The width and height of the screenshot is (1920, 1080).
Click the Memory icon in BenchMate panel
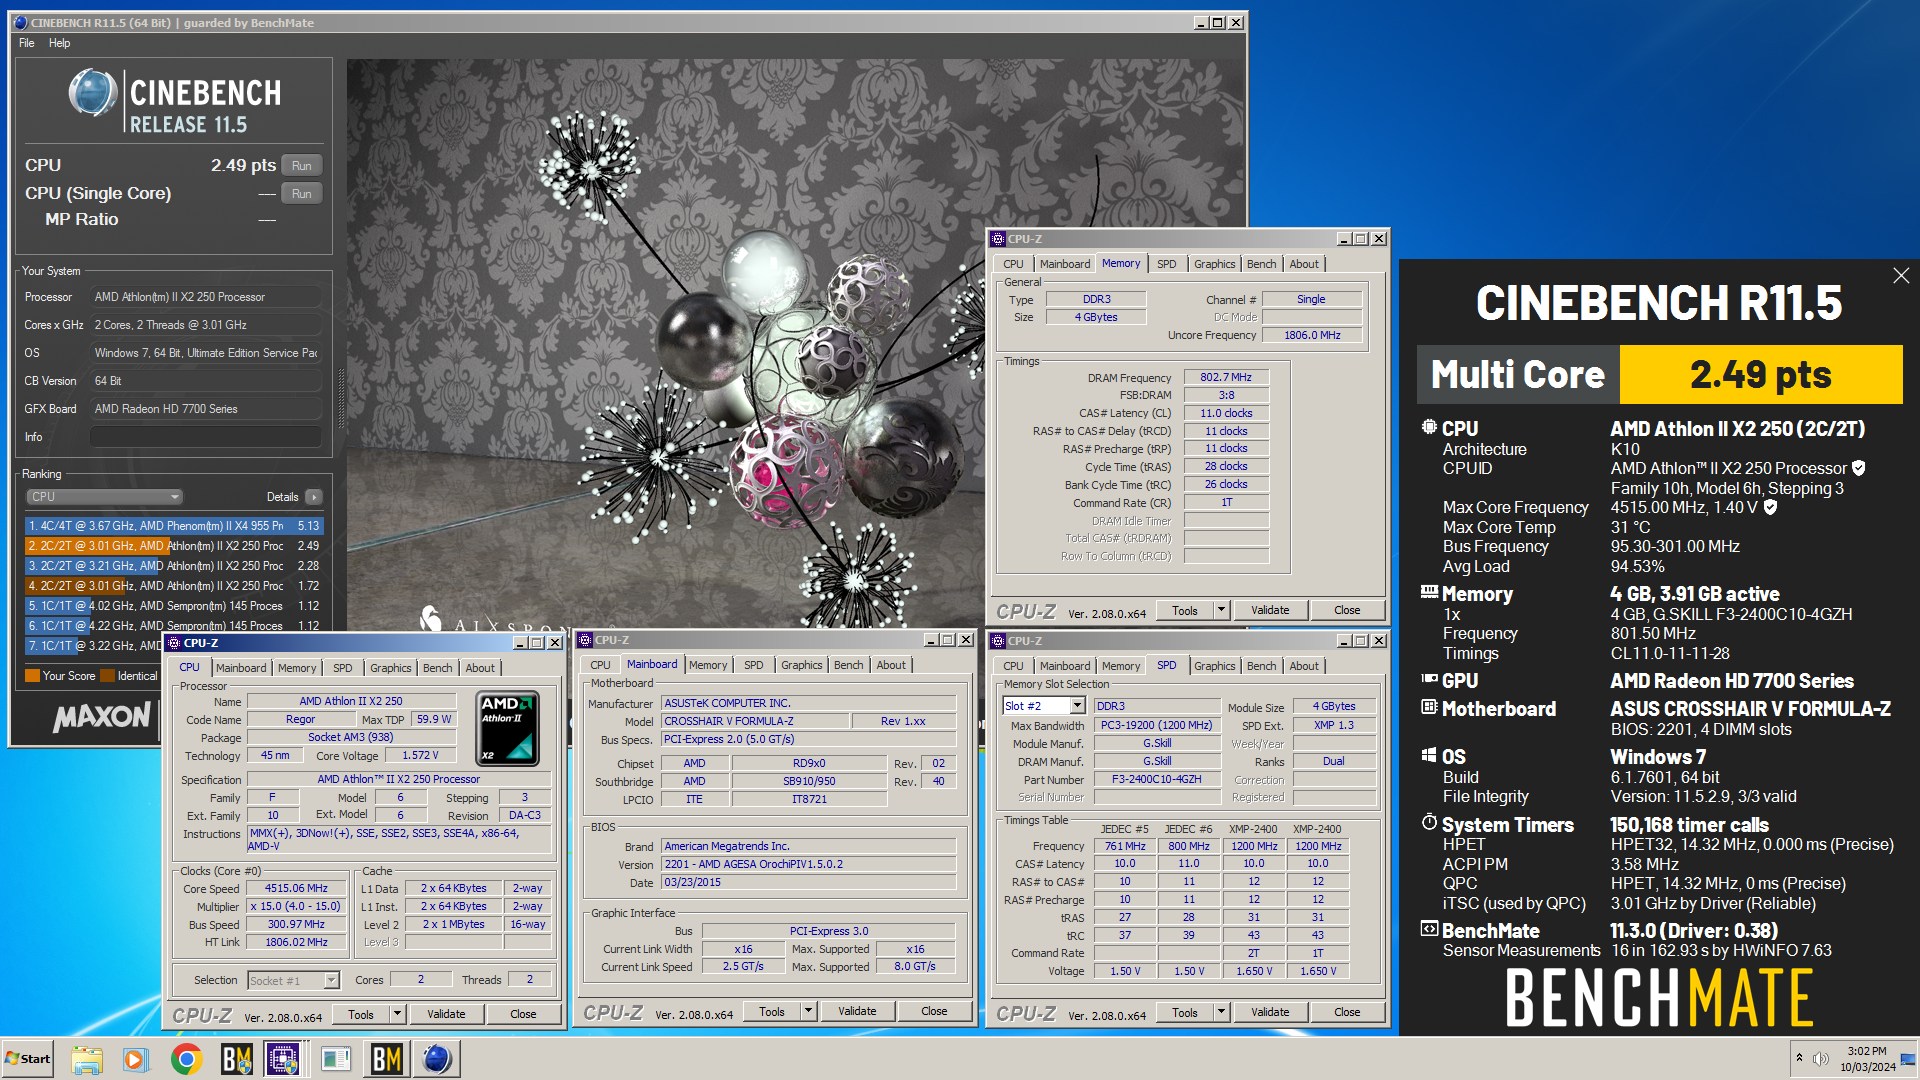[1429, 593]
